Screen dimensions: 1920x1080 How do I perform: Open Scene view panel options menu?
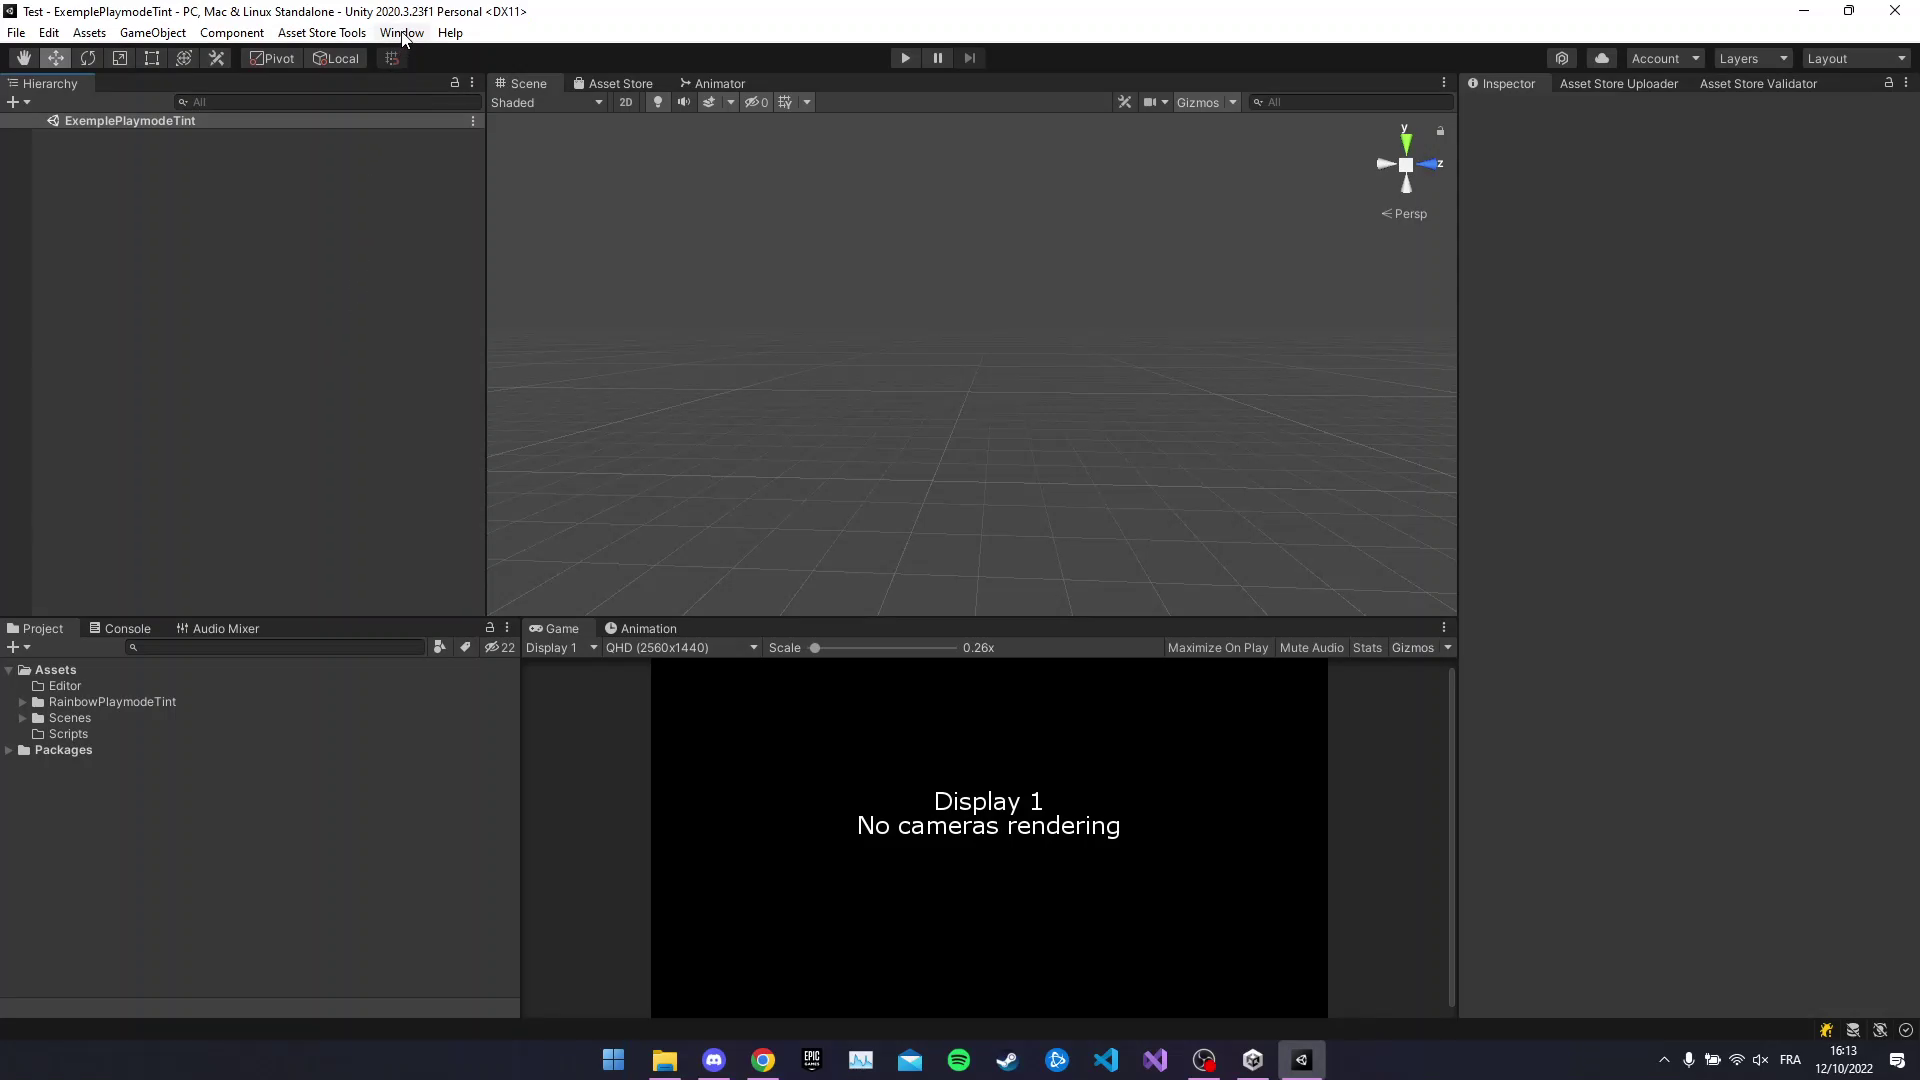click(1444, 83)
